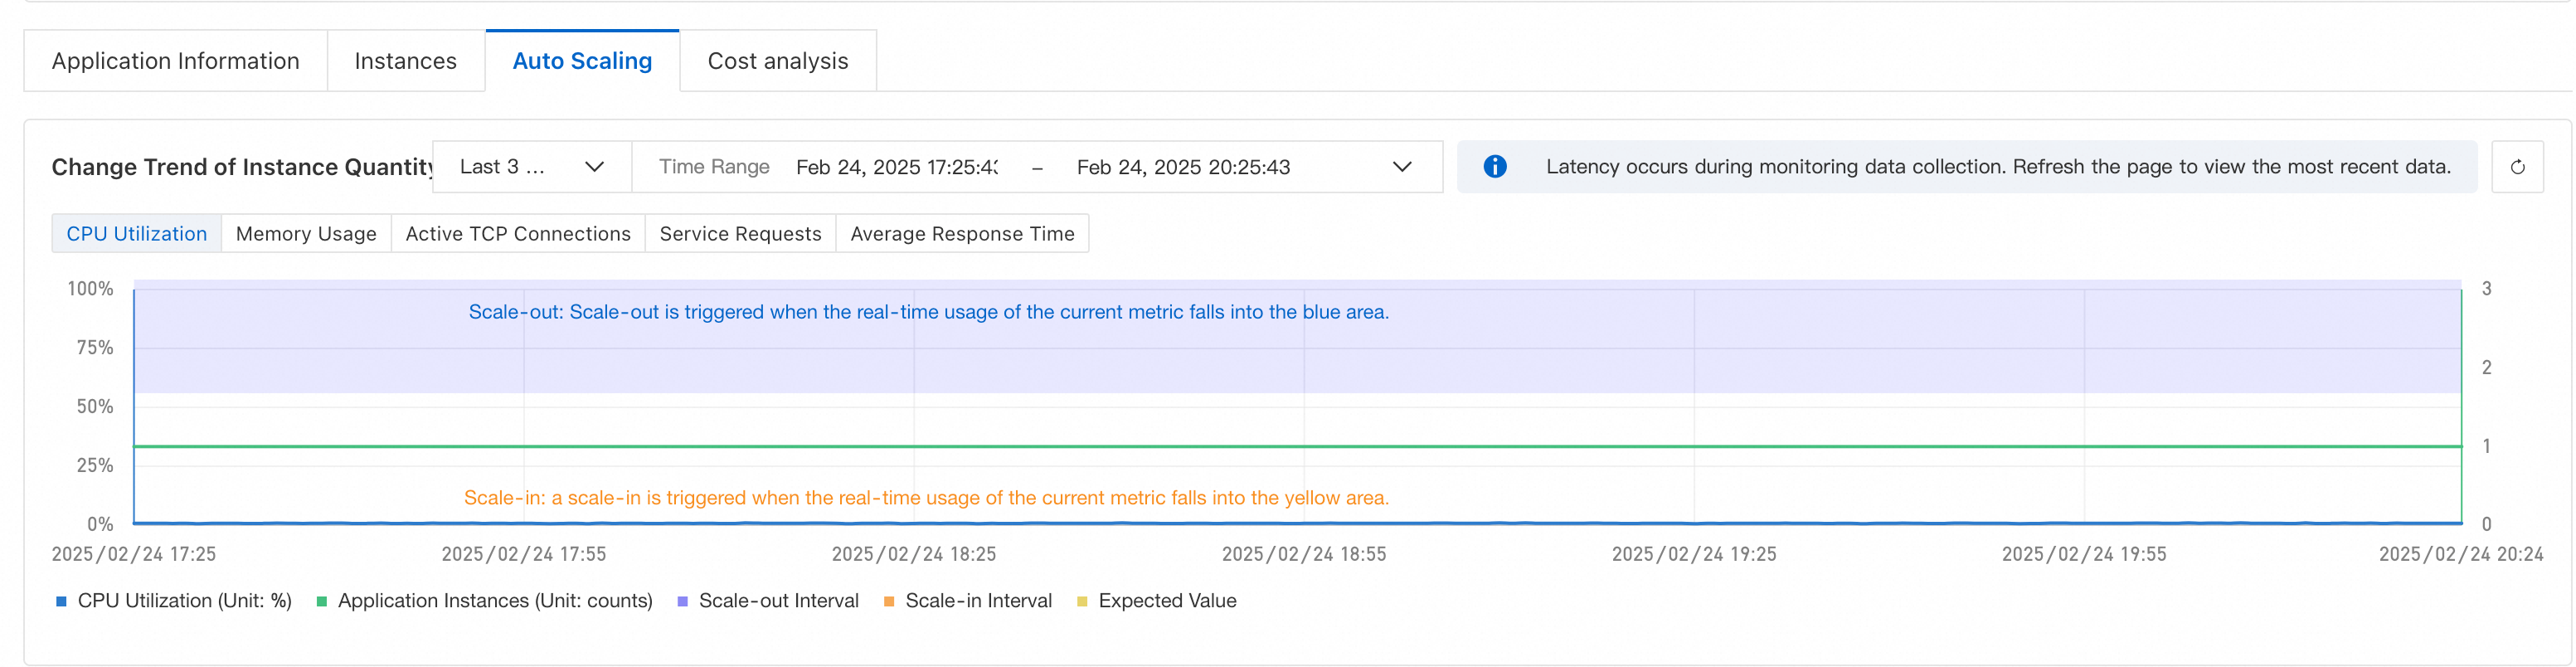Select the Auto Scaling tab

coord(582,61)
